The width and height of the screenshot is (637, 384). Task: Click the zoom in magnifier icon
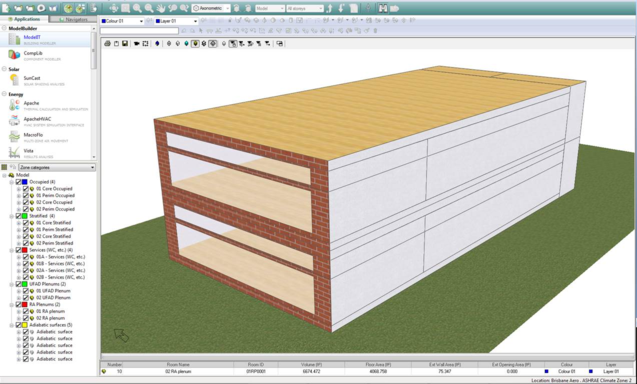pos(137,8)
